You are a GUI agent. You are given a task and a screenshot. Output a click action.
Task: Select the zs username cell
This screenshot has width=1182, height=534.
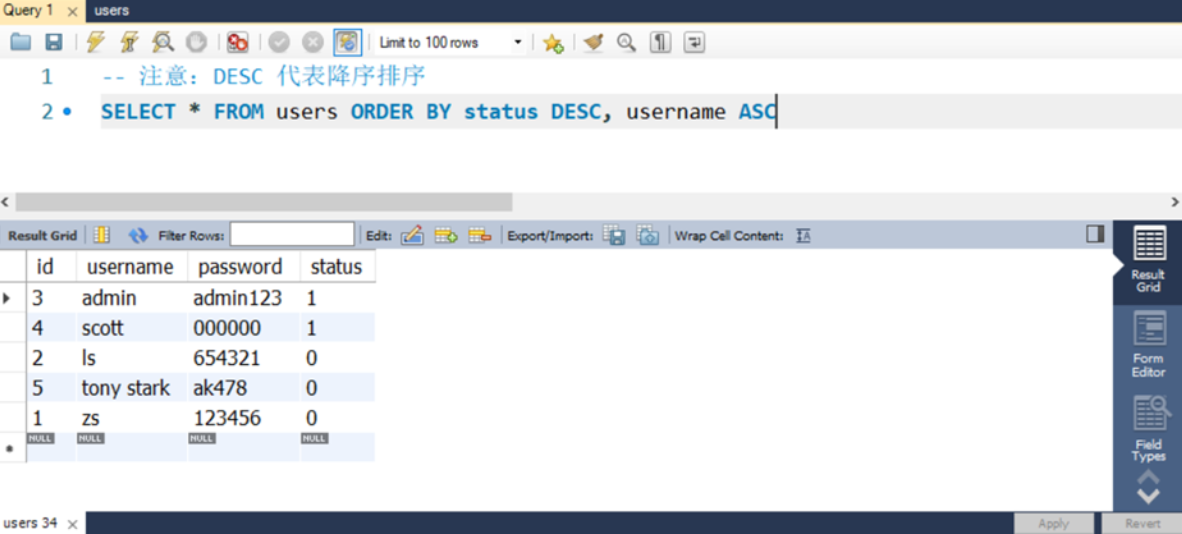tap(132, 418)
